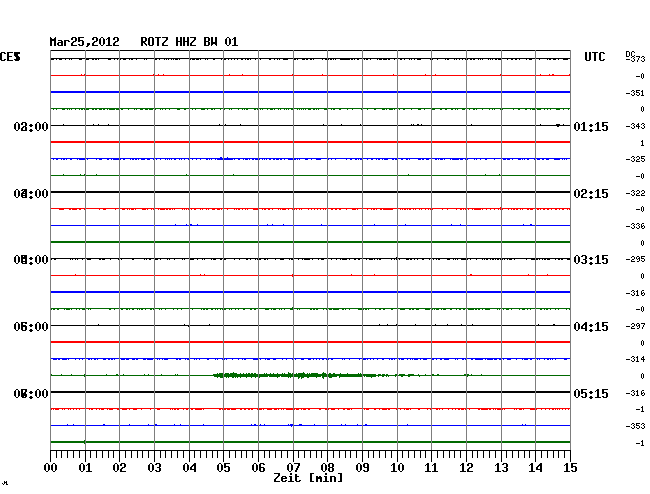Select the UTC time label "03:15"

pos(591,260)
